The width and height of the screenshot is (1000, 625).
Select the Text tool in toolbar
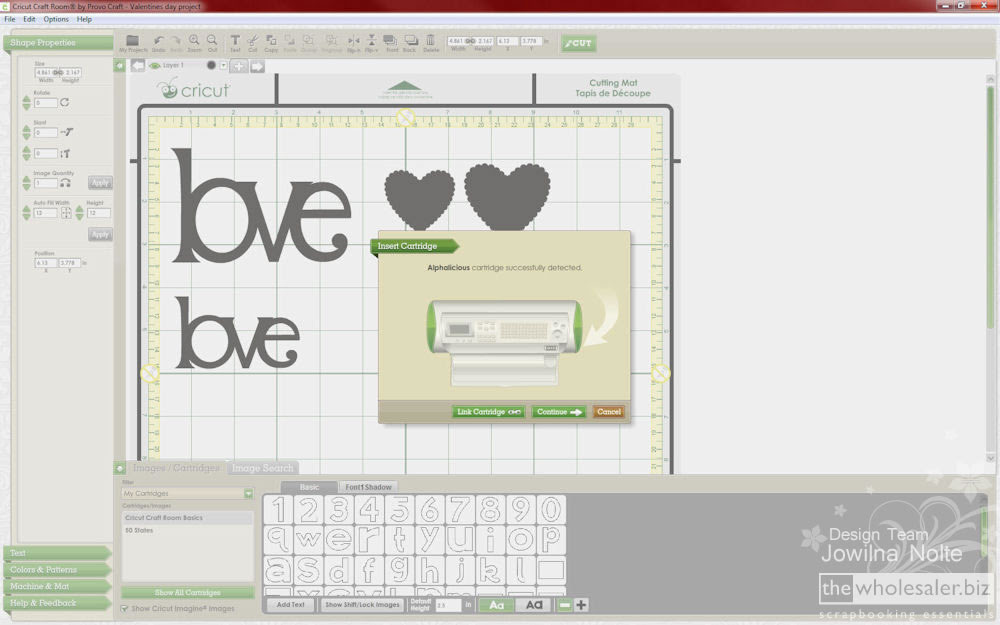(x=235, y=40)
